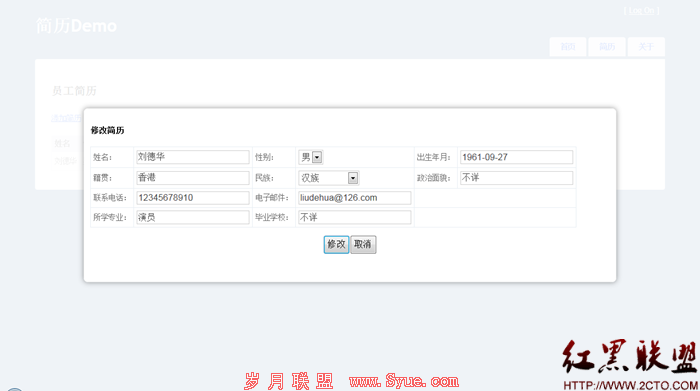
Task: Open the 性别 gender dropdown
Action: pos(311,157)
